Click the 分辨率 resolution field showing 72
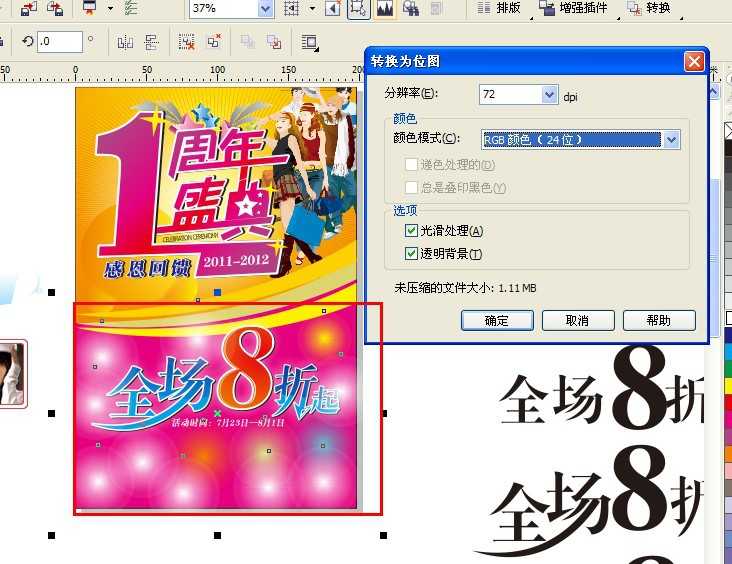The height and width of the screenshot is (564, 732). (x=510, y=94)
